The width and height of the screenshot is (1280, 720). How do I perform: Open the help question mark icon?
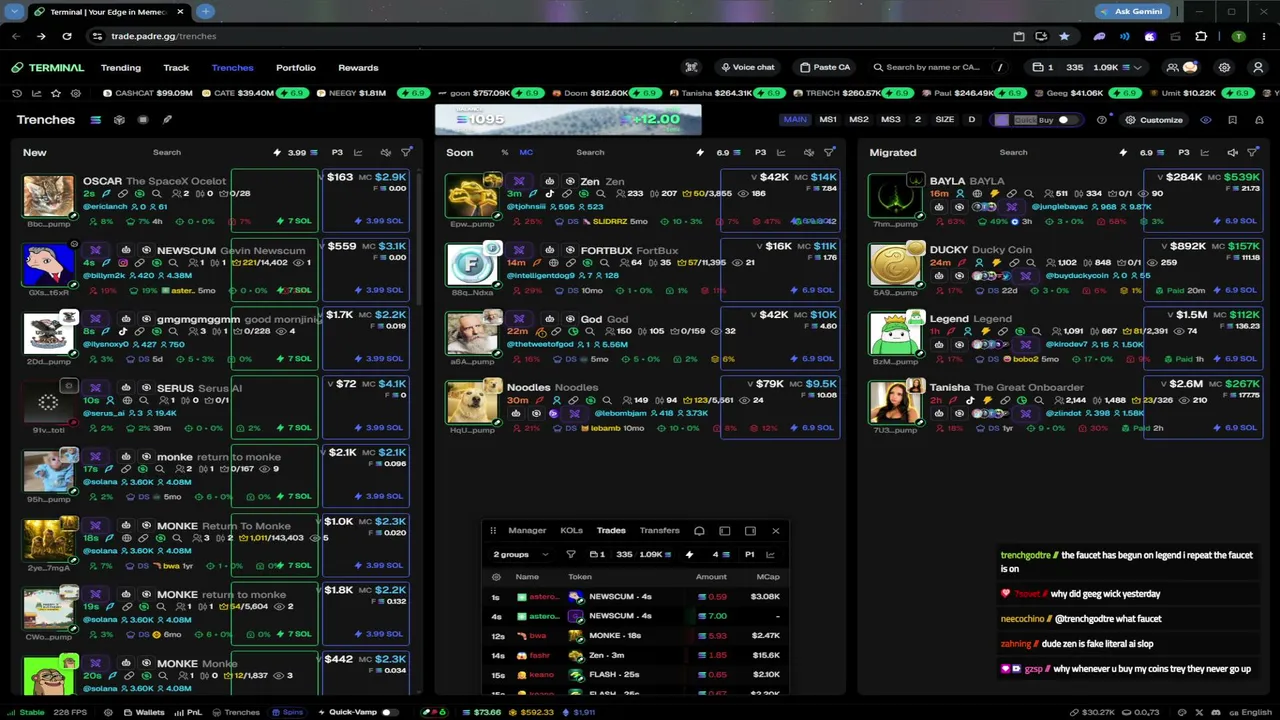pos(1102,120)
